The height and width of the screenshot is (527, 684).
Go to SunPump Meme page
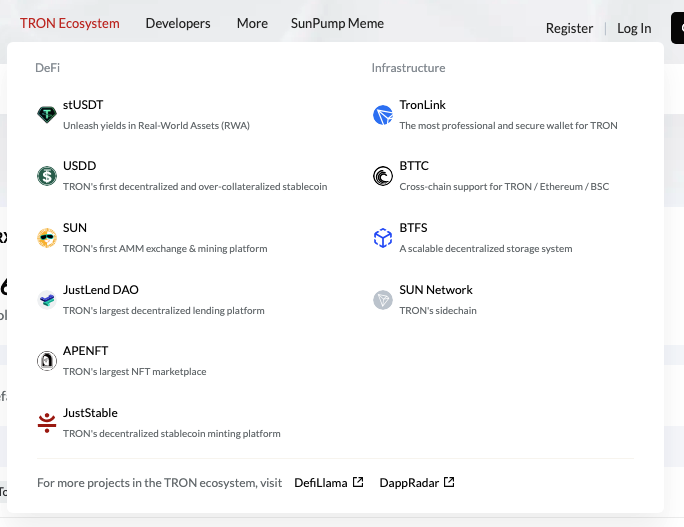(337, 23)
